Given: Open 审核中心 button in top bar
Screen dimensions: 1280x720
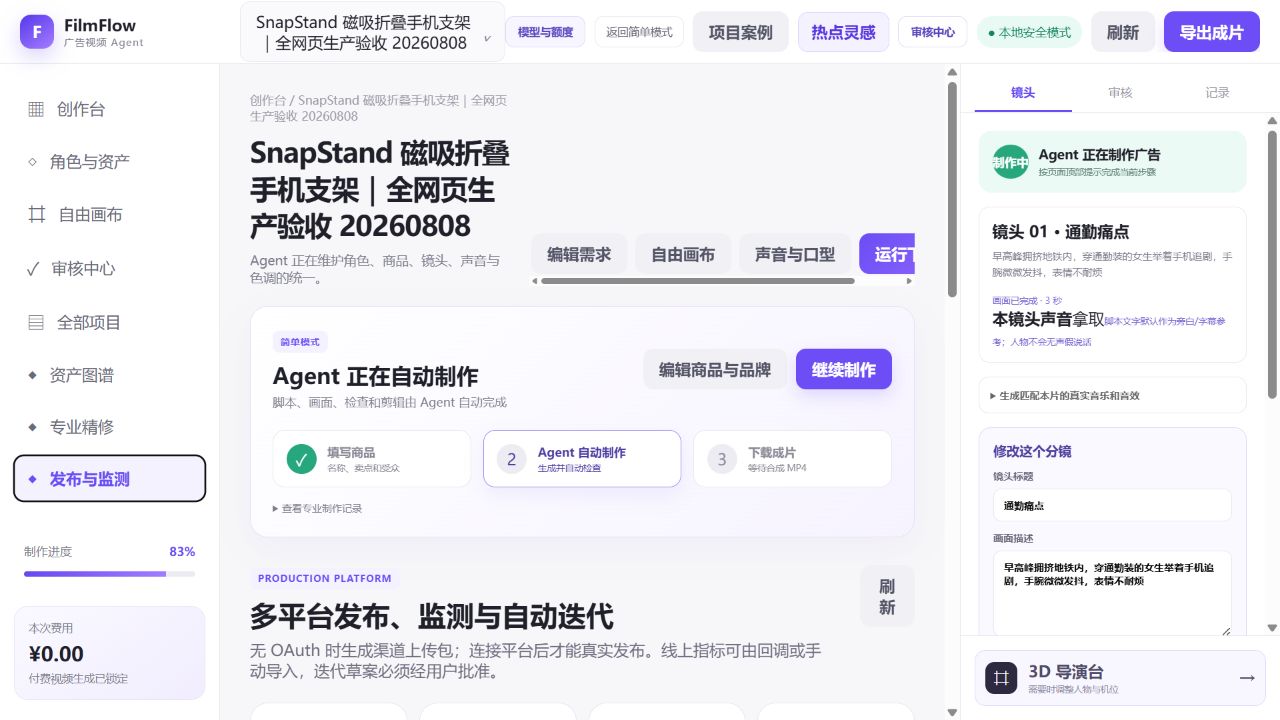Looking at the screenshot, I should (932, 32).
